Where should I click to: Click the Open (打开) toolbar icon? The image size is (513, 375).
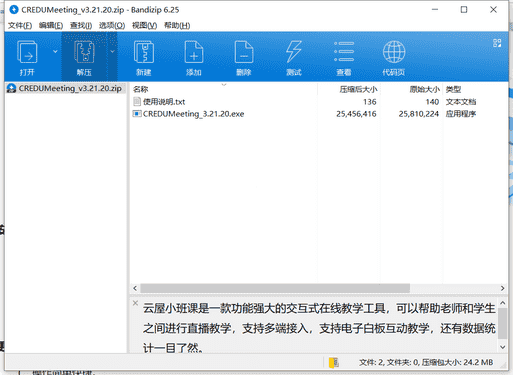[x=27, y=52]
